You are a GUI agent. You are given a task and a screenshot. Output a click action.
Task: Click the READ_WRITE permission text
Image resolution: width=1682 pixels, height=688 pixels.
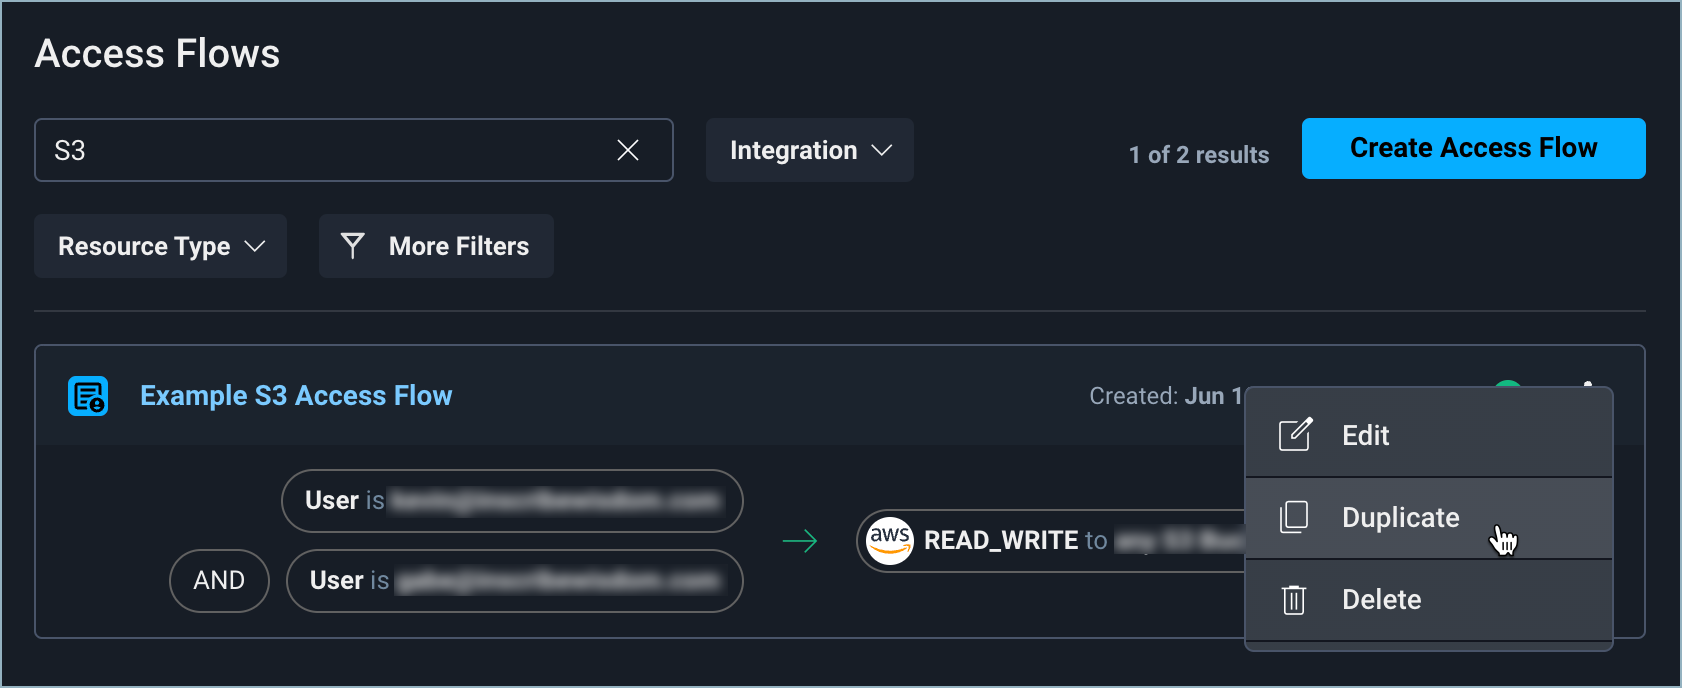[1000, 541]
